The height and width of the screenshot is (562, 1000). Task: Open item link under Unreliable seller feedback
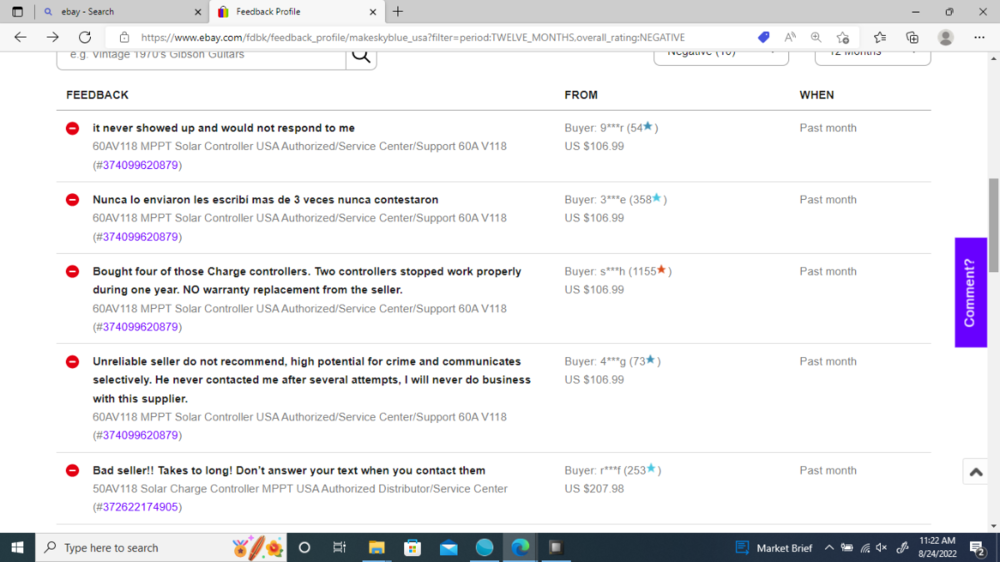coord(140,435)
